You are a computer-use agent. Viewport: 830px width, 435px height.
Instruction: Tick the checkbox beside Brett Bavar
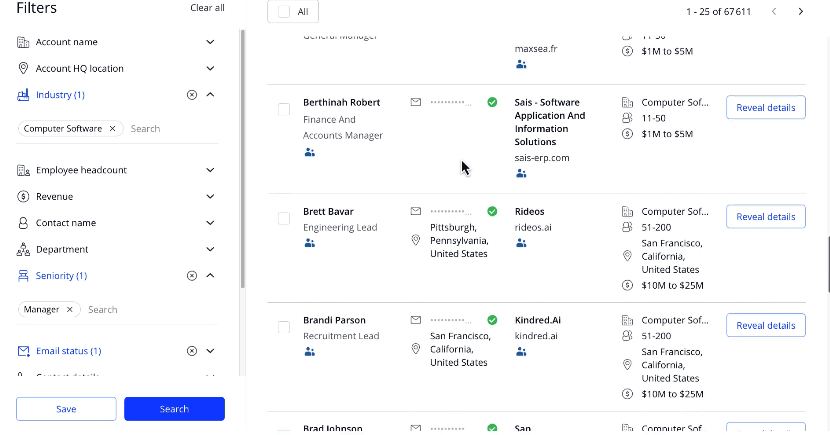[284, 219]
